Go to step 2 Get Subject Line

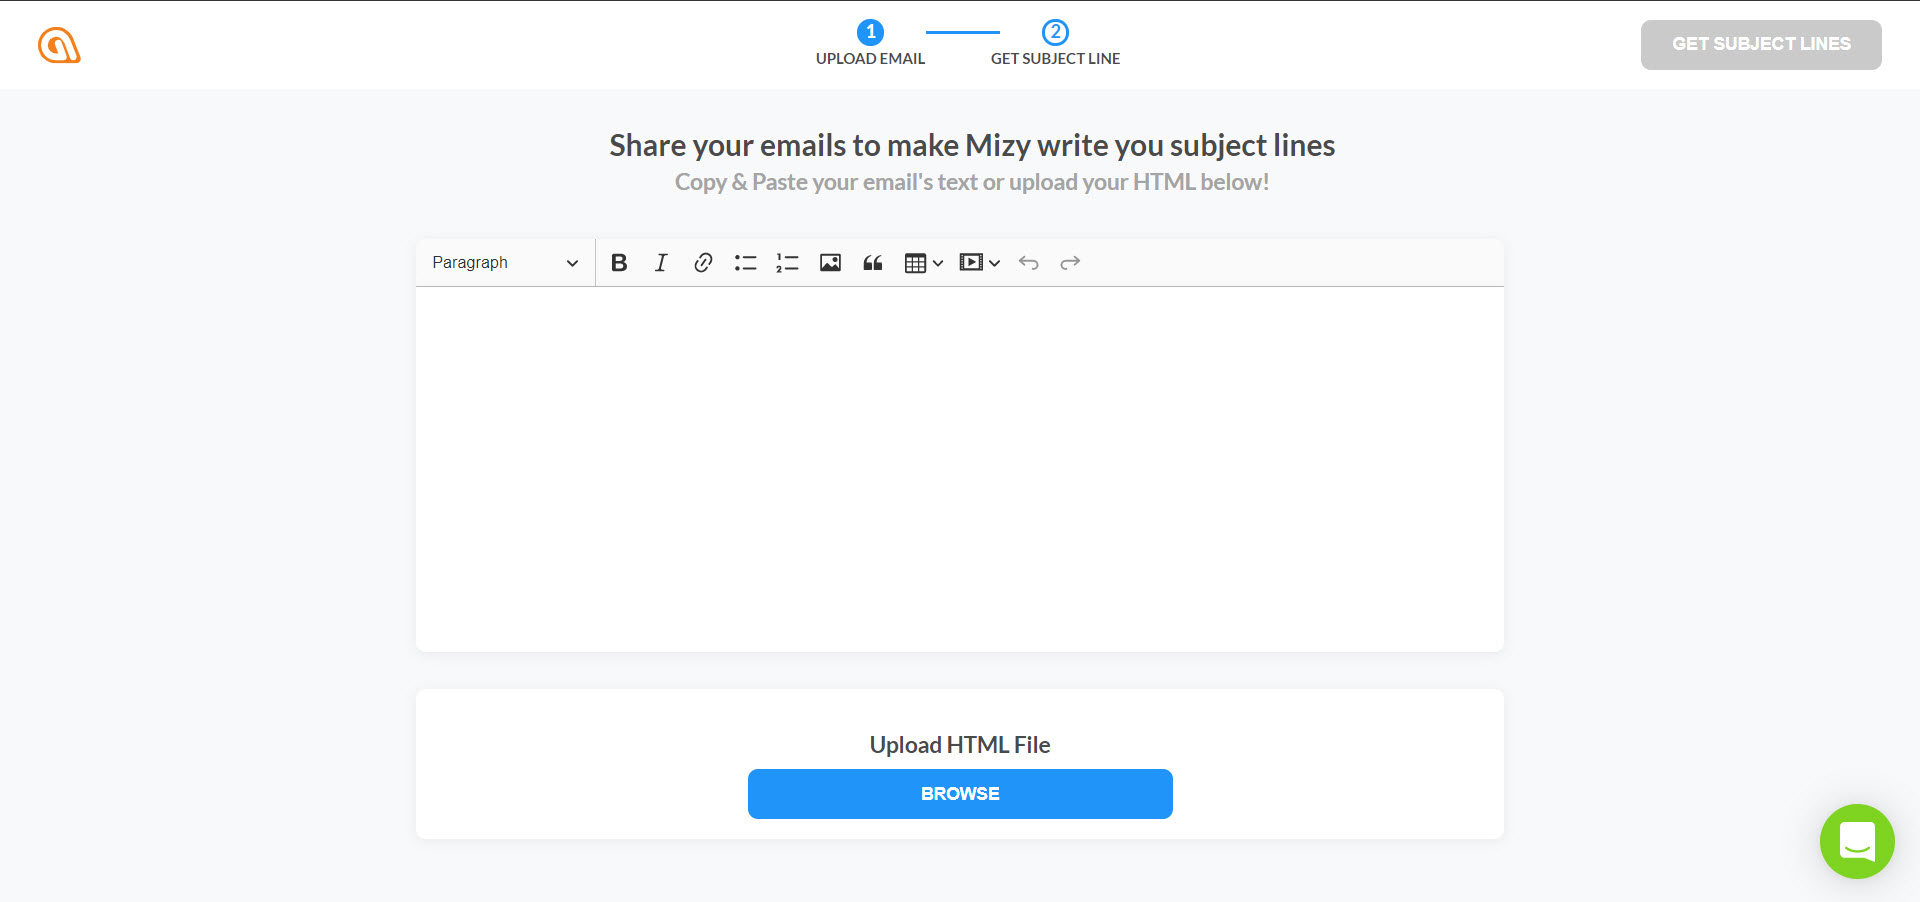1055,44
